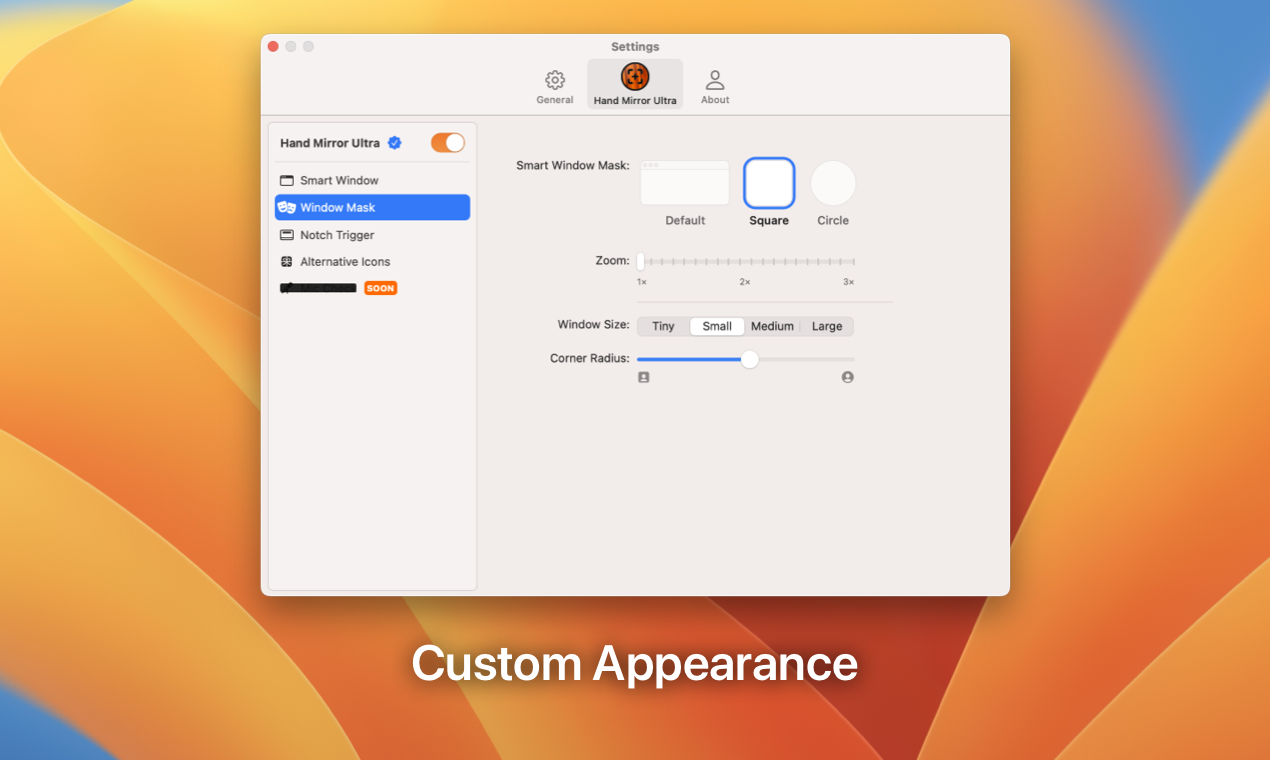The width and height of the screenshot is (1270, 760).
Task: Open Alternative Icons section
Action: point(372,262)
